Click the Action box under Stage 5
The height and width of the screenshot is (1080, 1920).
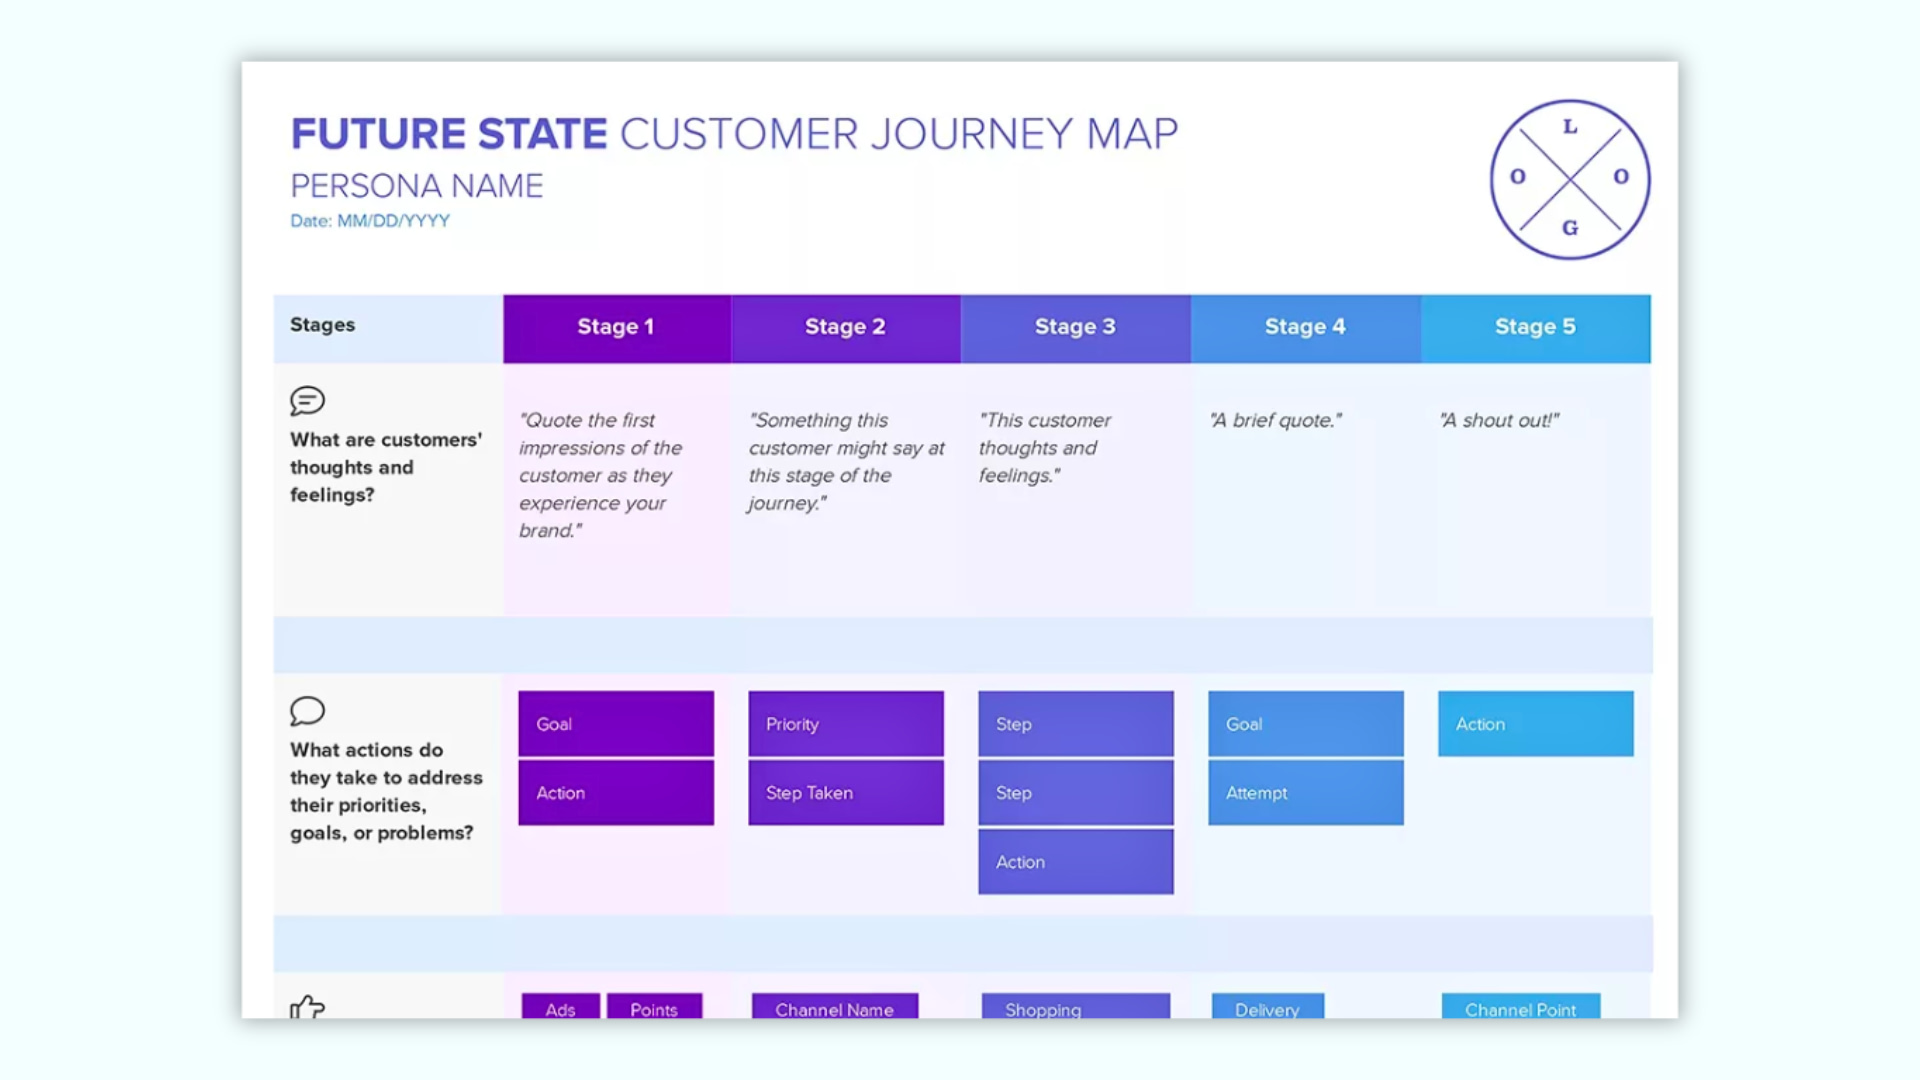click(x=1536, y=723)
